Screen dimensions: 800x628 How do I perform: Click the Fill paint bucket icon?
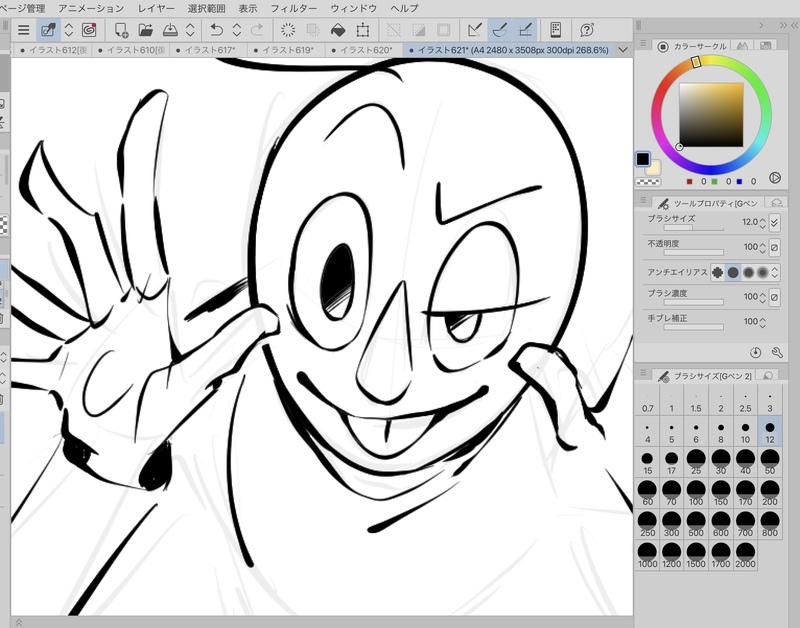(338, 30)
